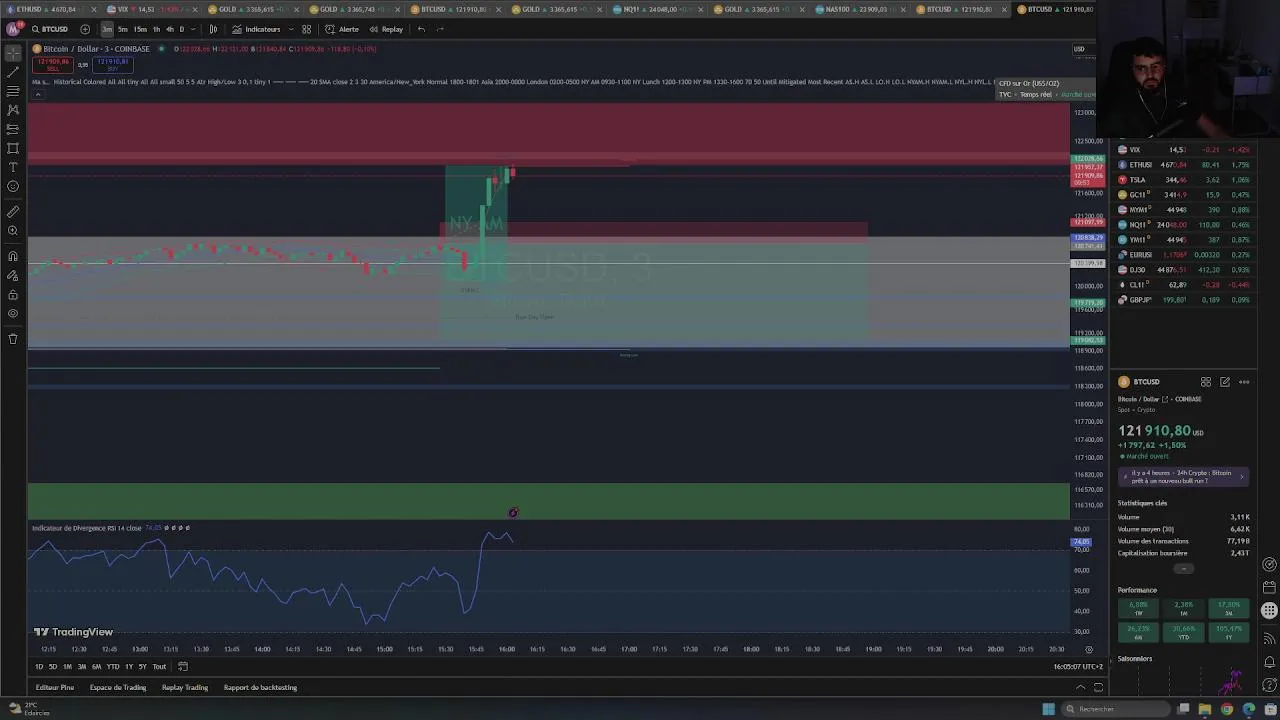Screen dimensions: 1280x720
Task: Select the Tout date range
Action: pyautogui.click(x=159, y=667)
